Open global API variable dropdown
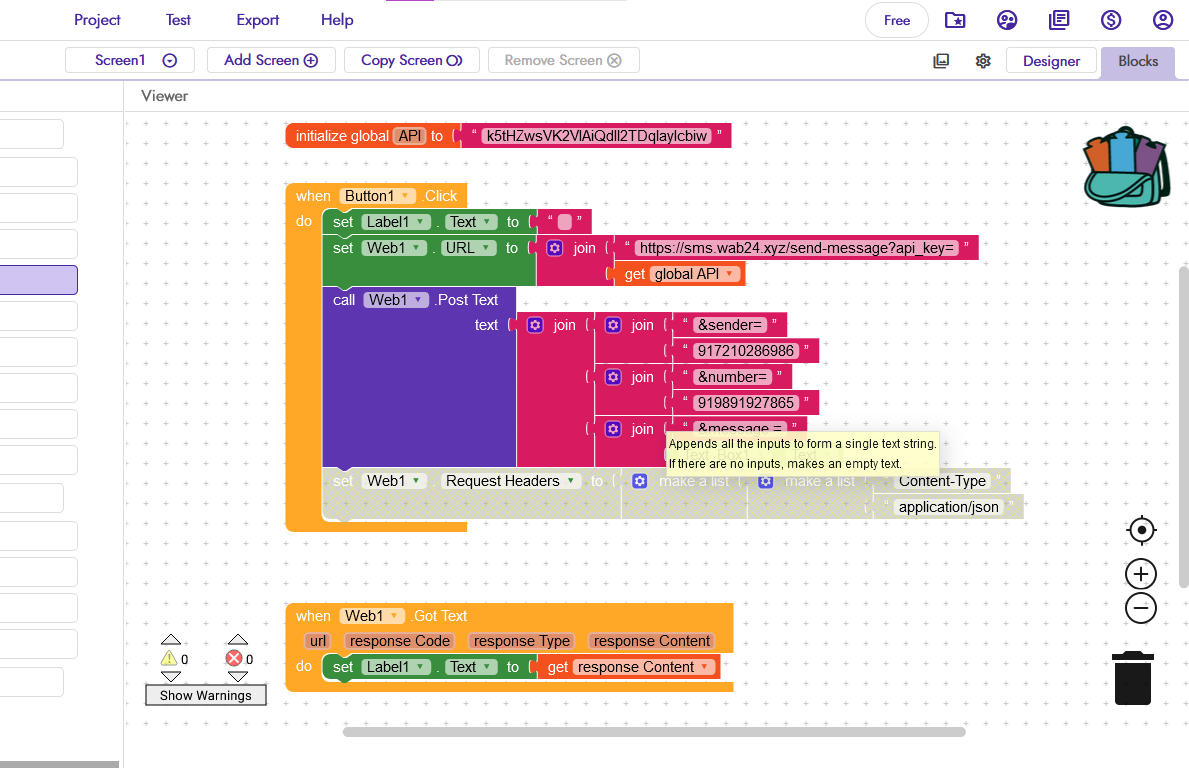The image size is (1189, 768). pyautogui.click(x=730, y=274)
